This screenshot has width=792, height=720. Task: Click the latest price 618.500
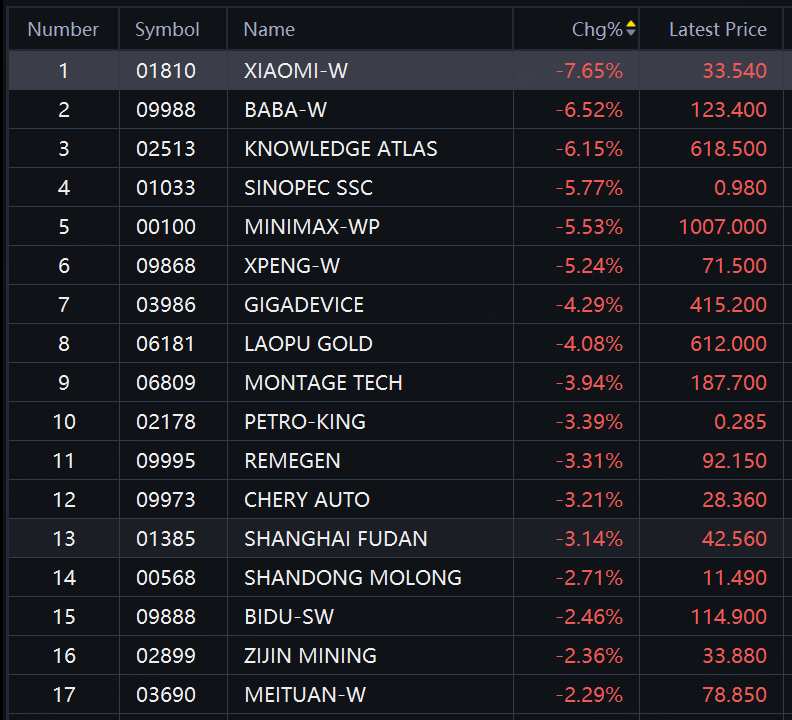(728, 149)
